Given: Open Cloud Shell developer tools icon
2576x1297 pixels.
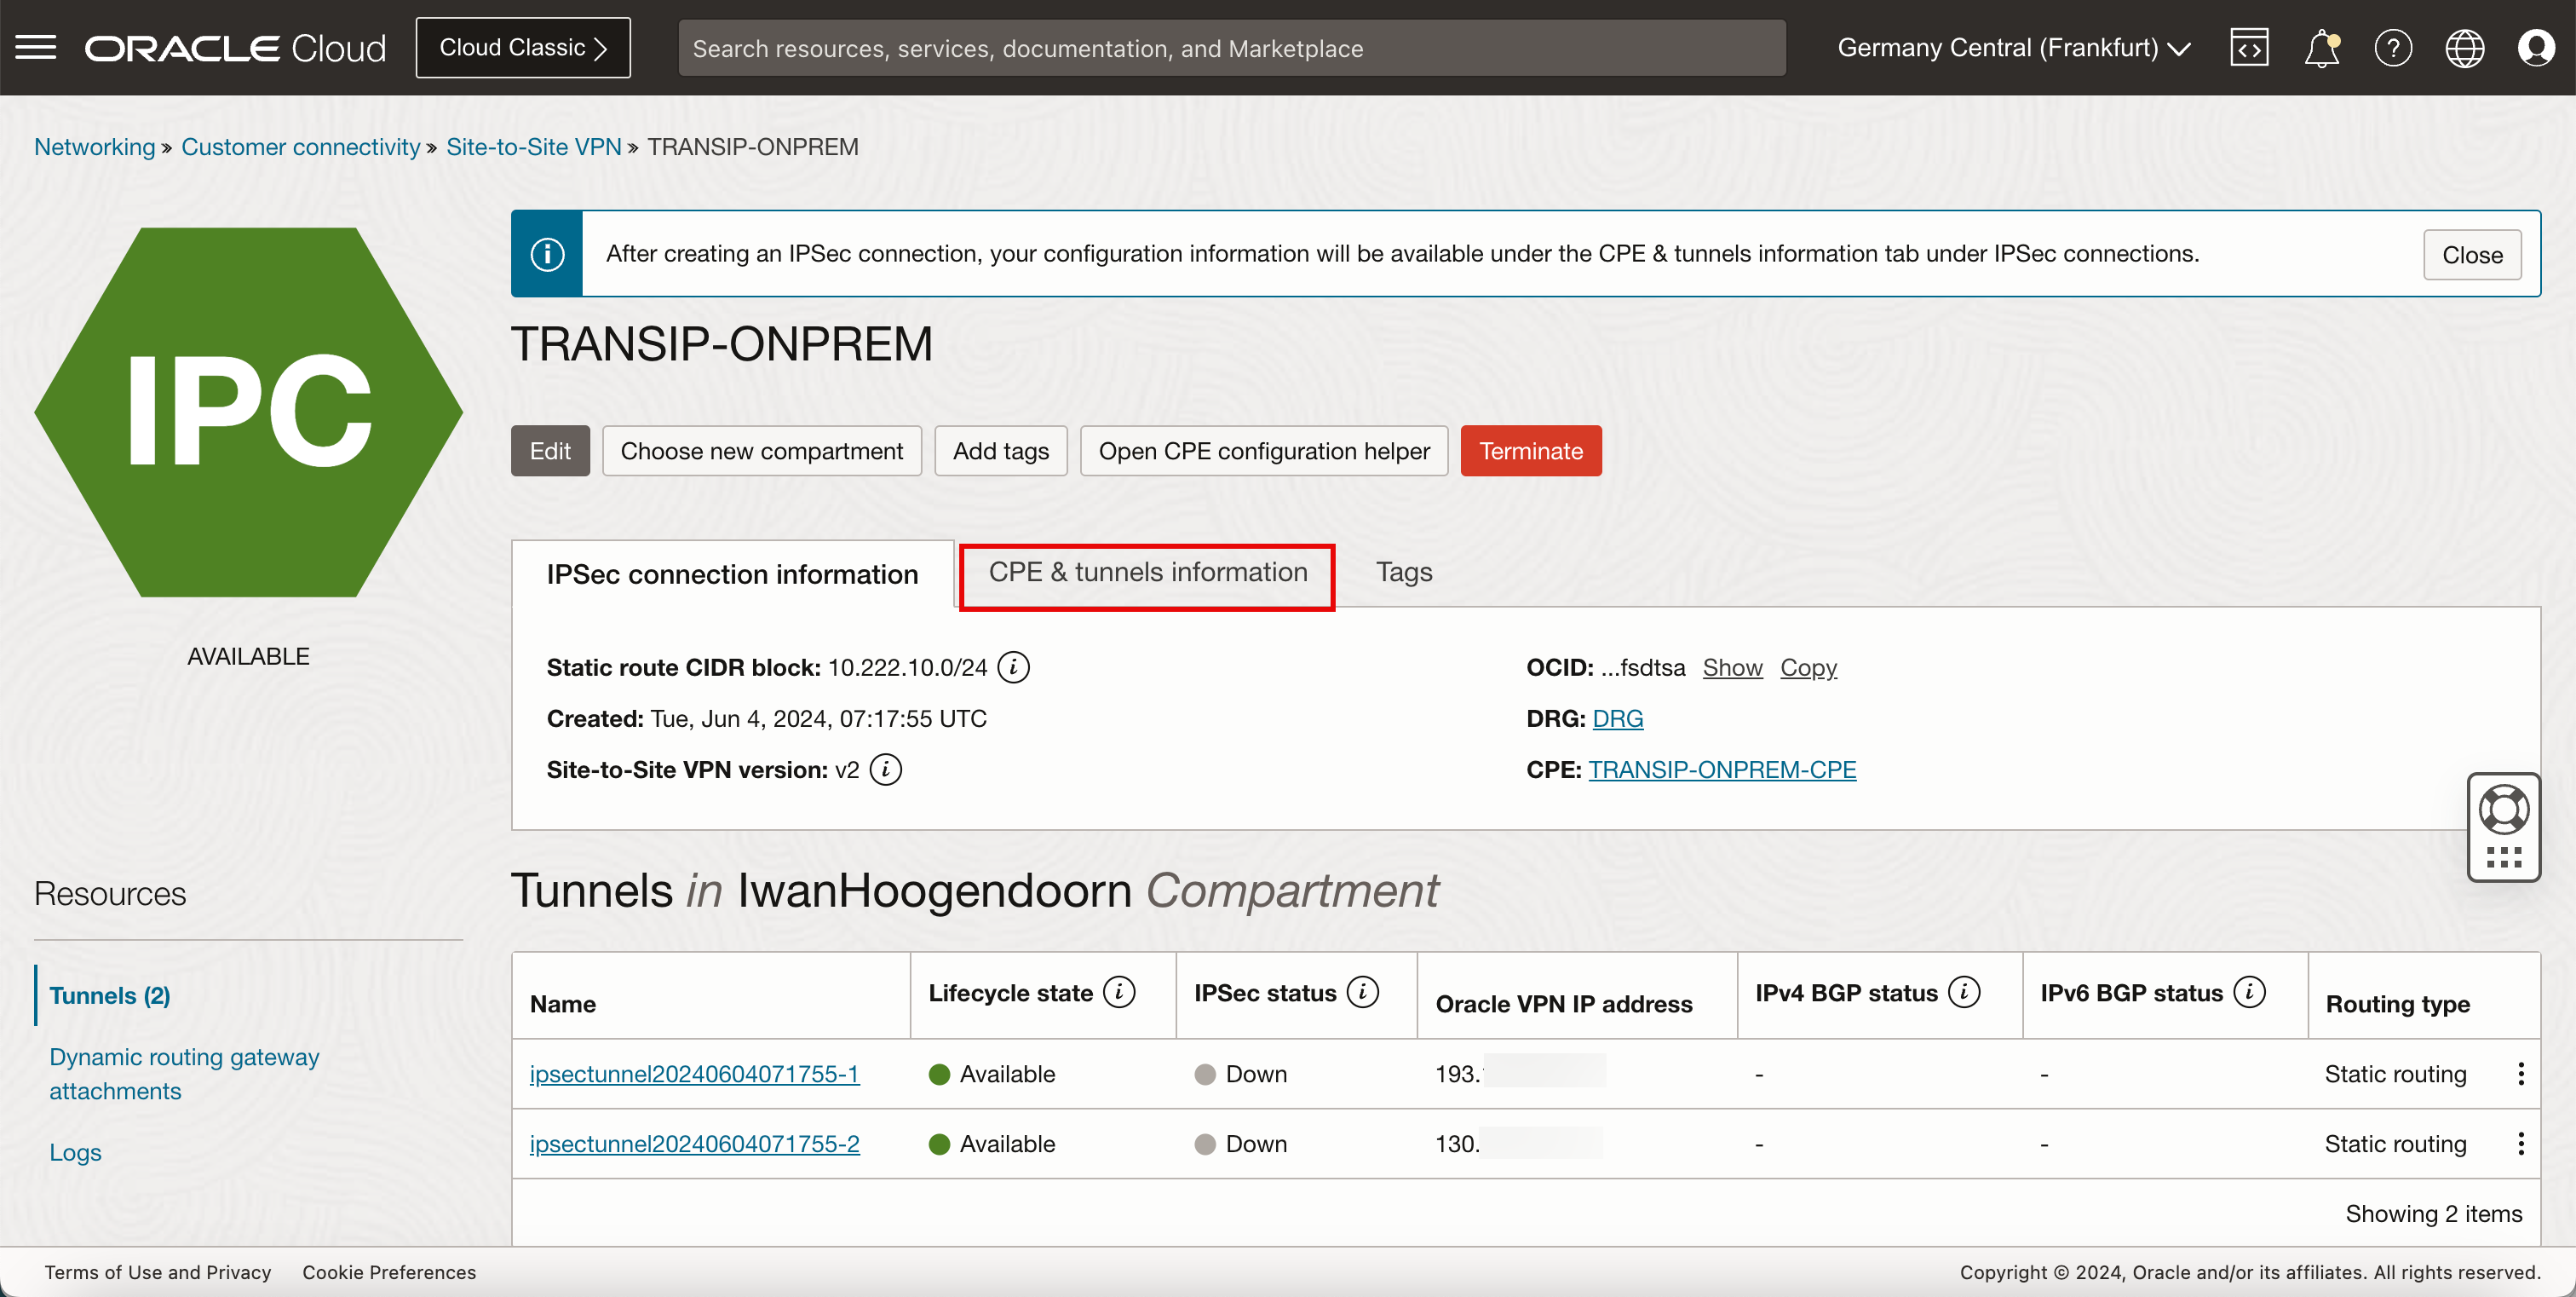Looking at the screenshot, I should coord(2248,47).
